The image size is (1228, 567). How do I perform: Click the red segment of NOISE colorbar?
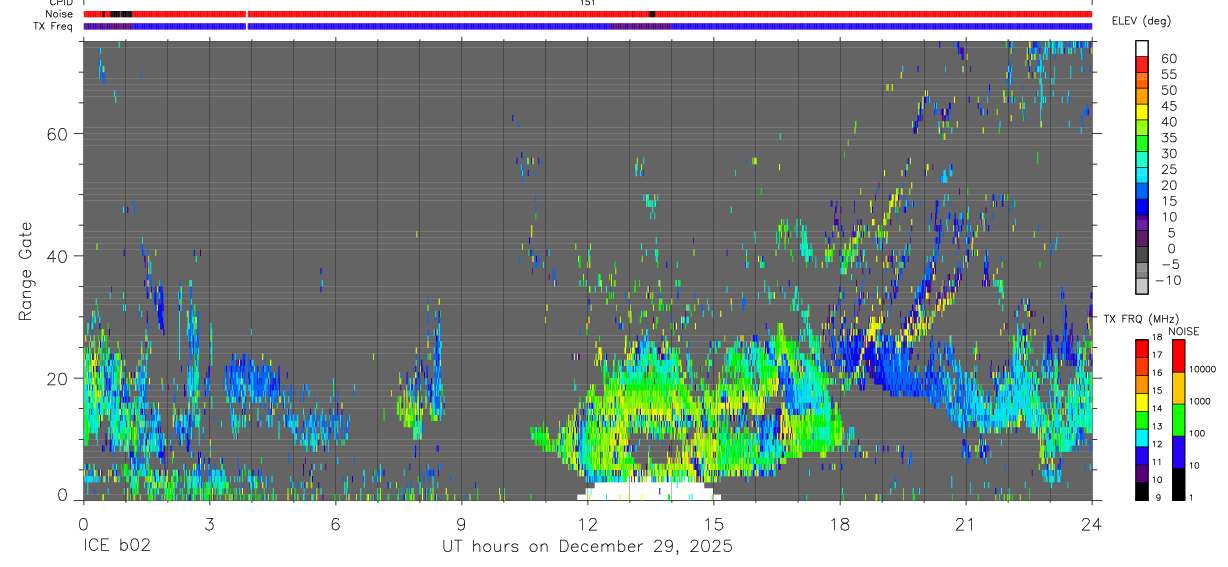click(x=1178, y=356)
